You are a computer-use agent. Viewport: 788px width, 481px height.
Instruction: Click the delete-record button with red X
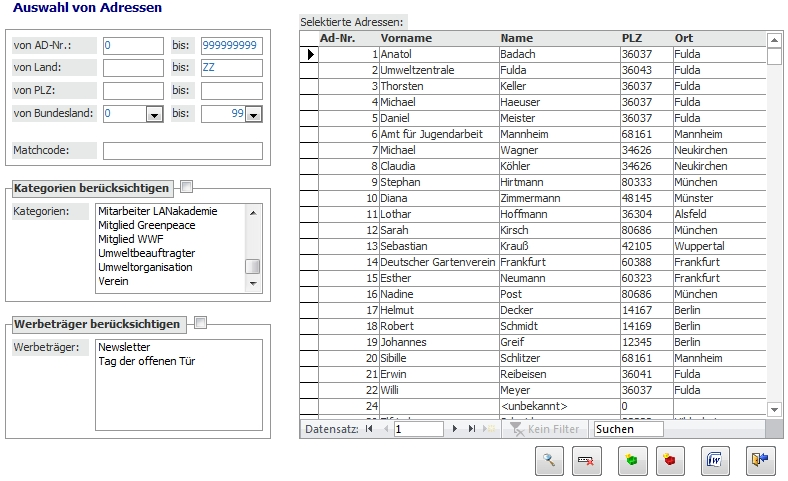[x=587, y=460]
